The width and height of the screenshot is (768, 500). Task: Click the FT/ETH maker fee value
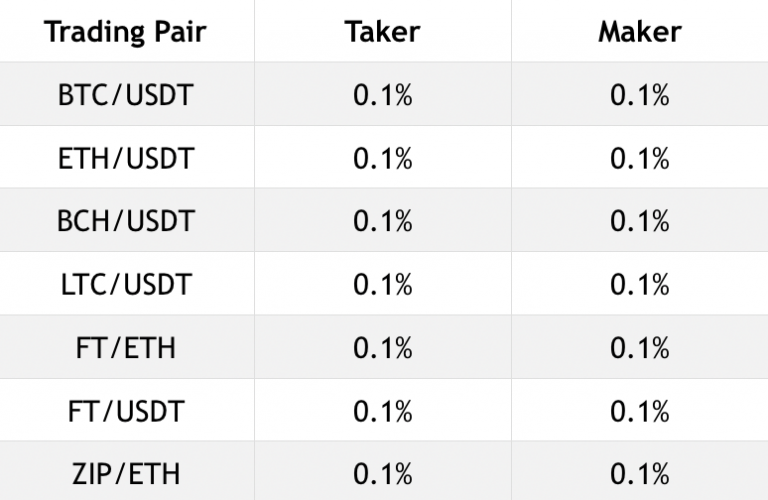[640, 348]
